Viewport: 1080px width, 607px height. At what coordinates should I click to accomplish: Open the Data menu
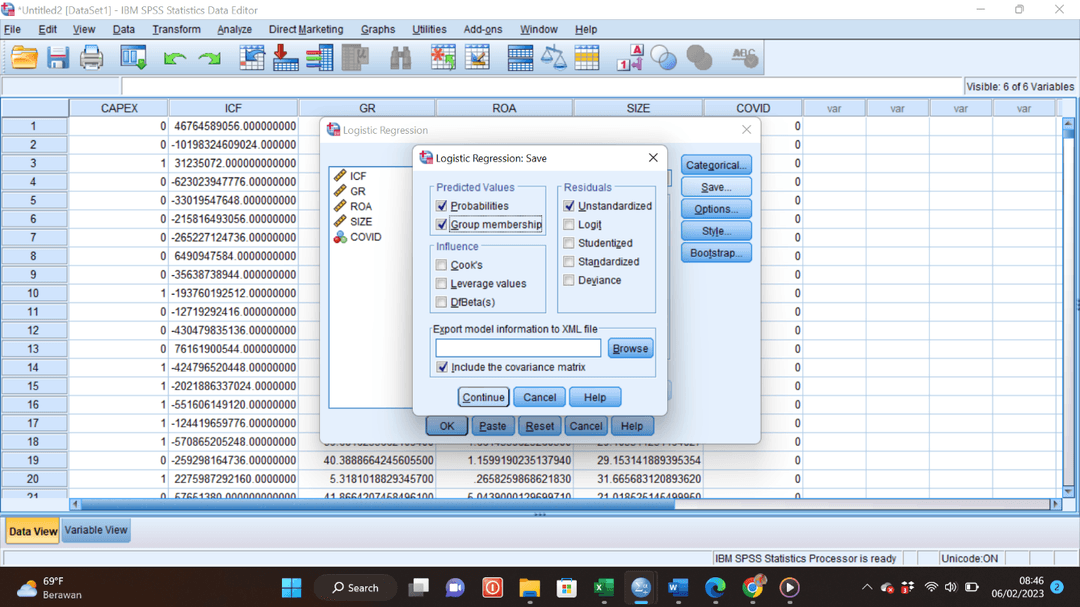[x=124, y=30]
